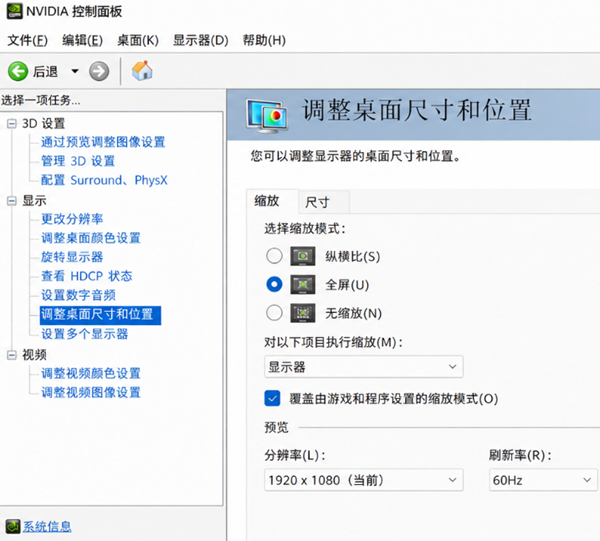Open 调整视频图像设置 task

coord(91,393)
